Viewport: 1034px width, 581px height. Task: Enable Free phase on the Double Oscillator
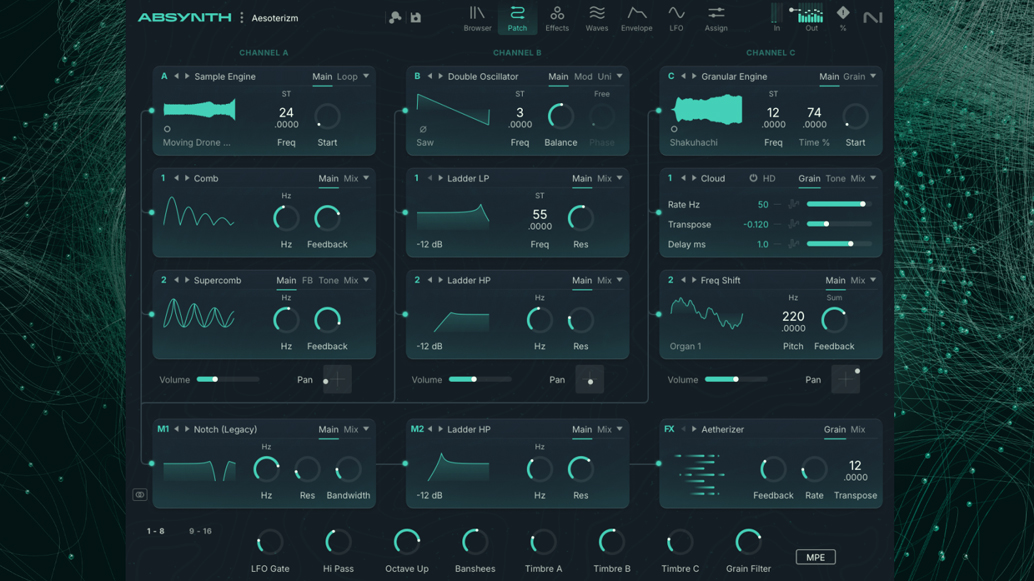602,93
